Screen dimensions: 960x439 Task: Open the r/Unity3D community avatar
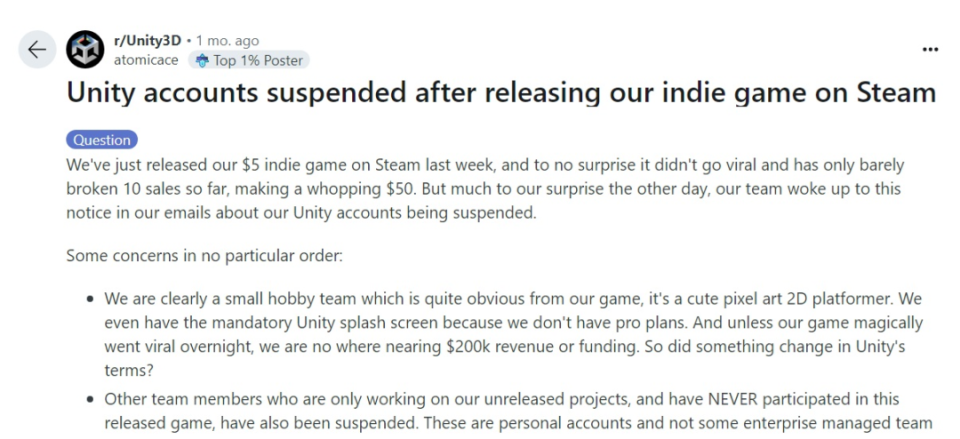pyautogui.click(x=84, y=50)
